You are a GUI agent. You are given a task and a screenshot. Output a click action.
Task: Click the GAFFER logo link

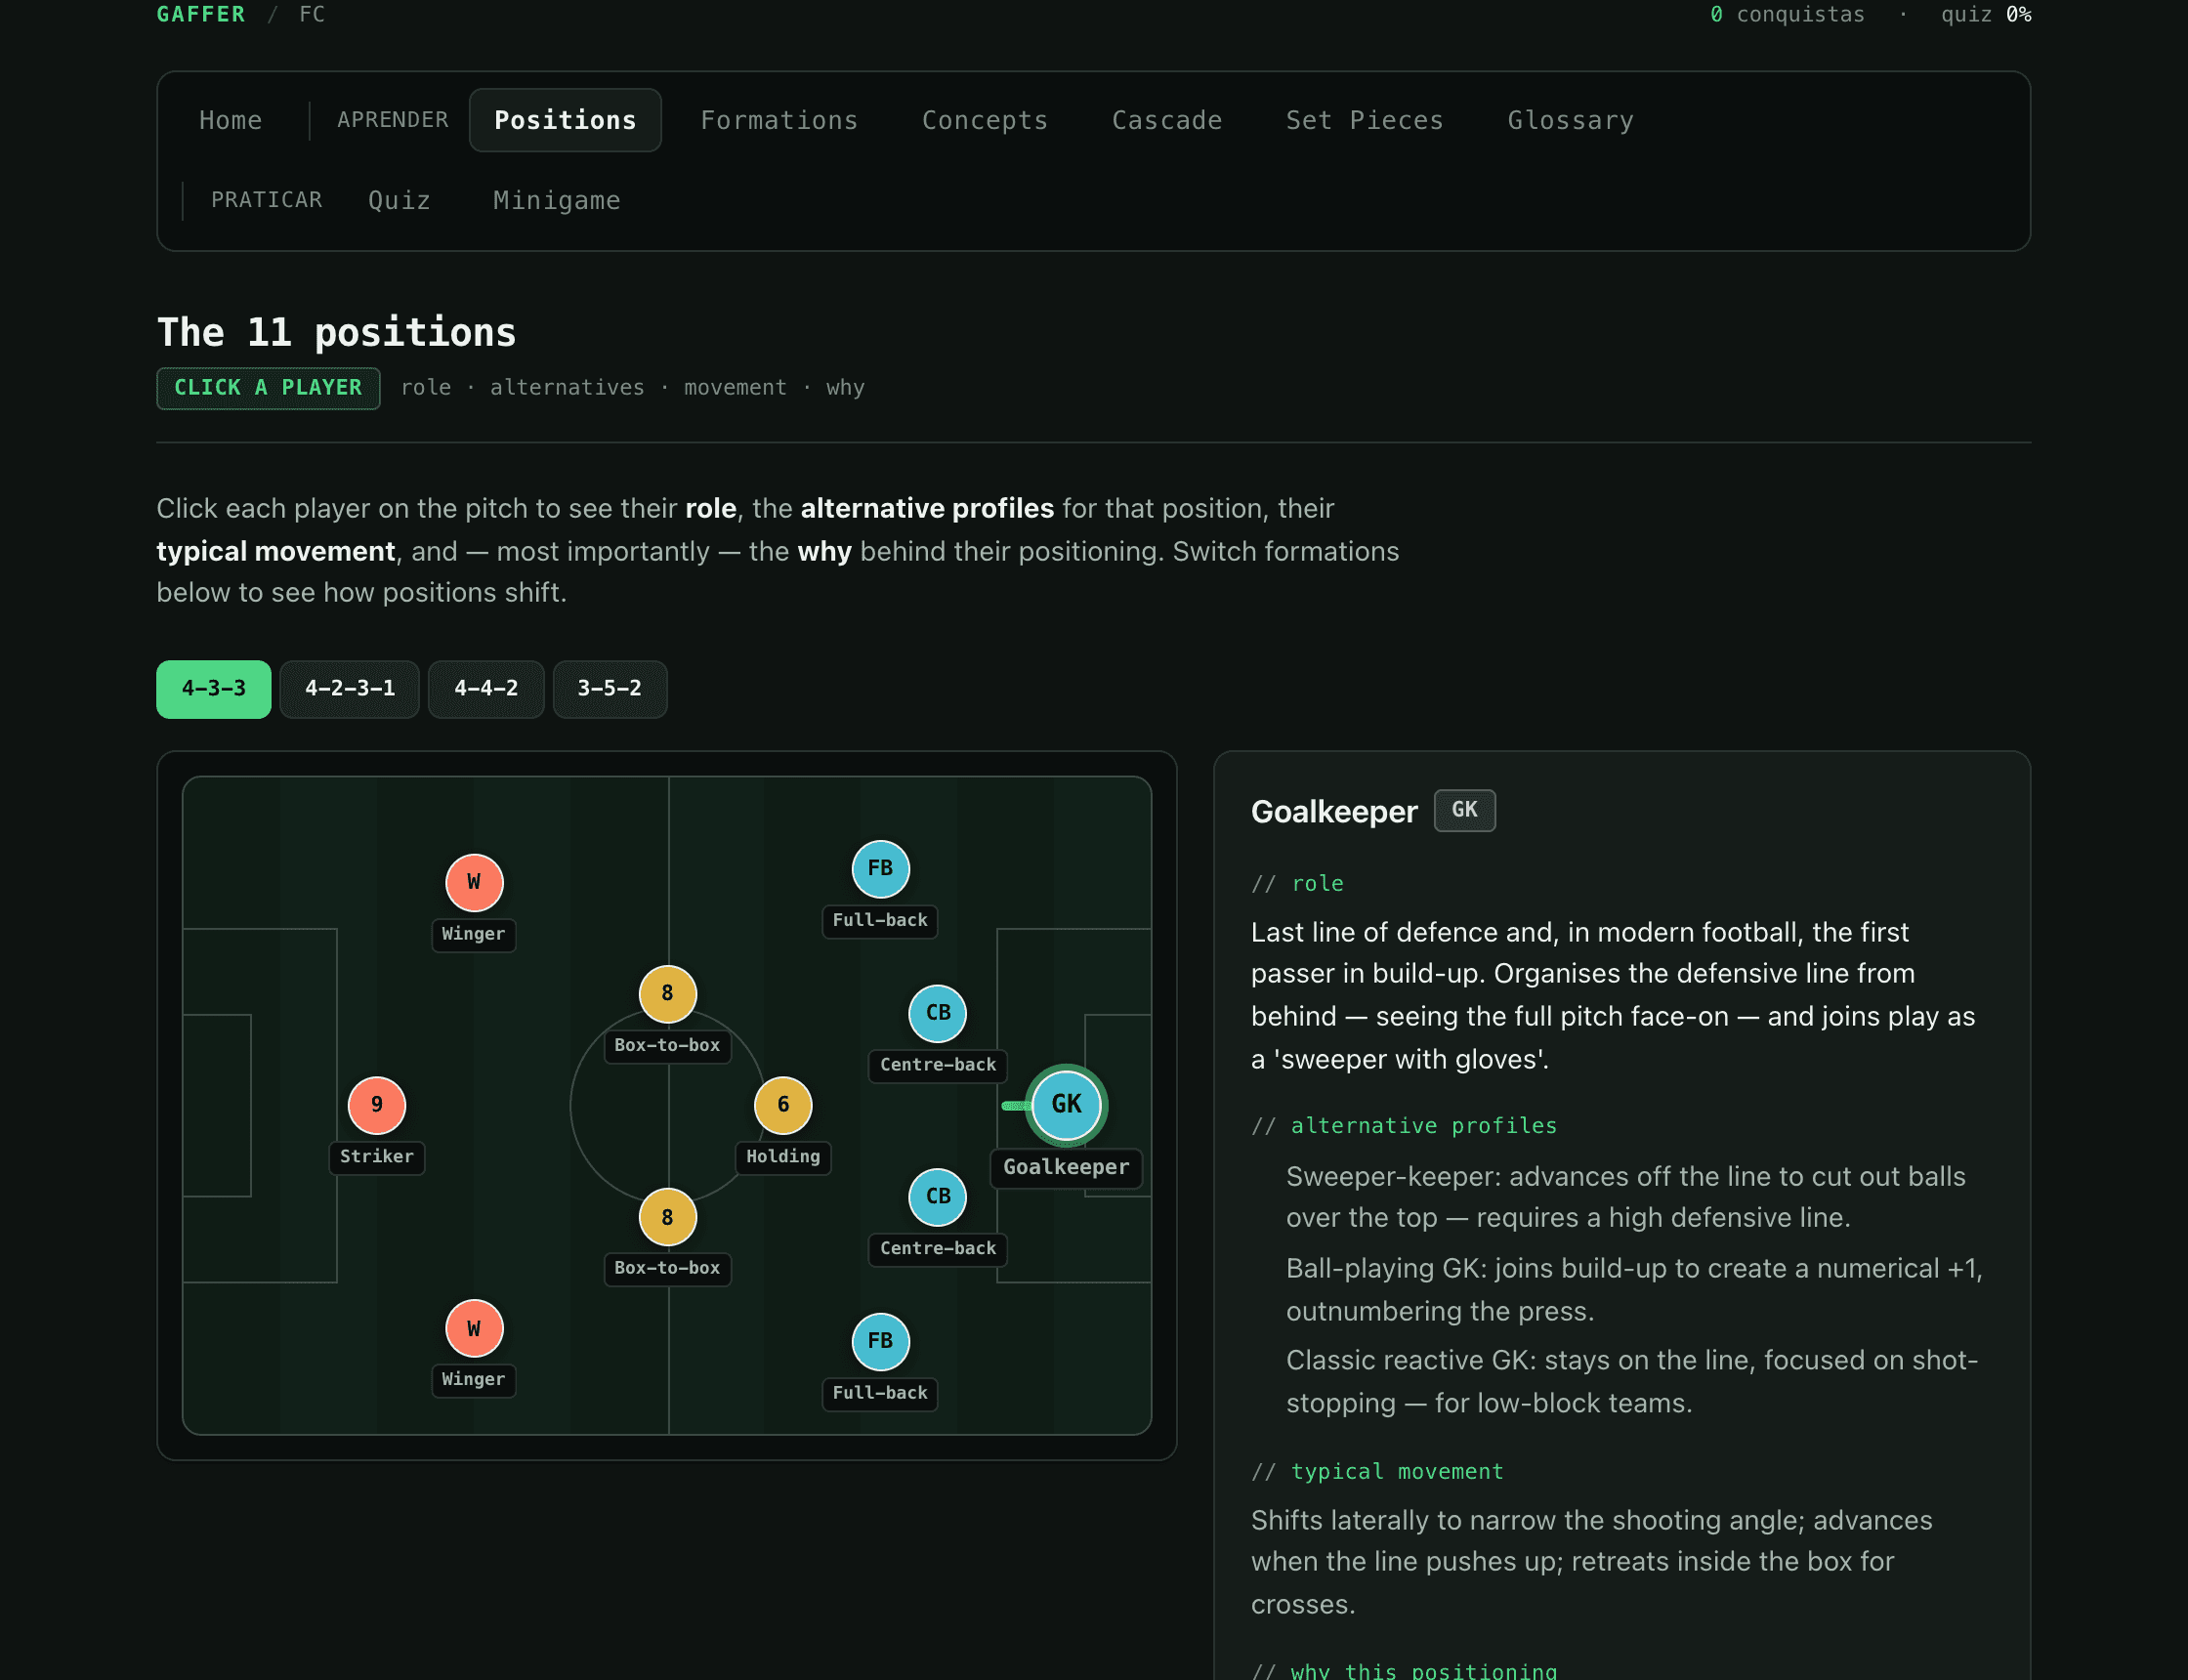(x=201, y=14)
